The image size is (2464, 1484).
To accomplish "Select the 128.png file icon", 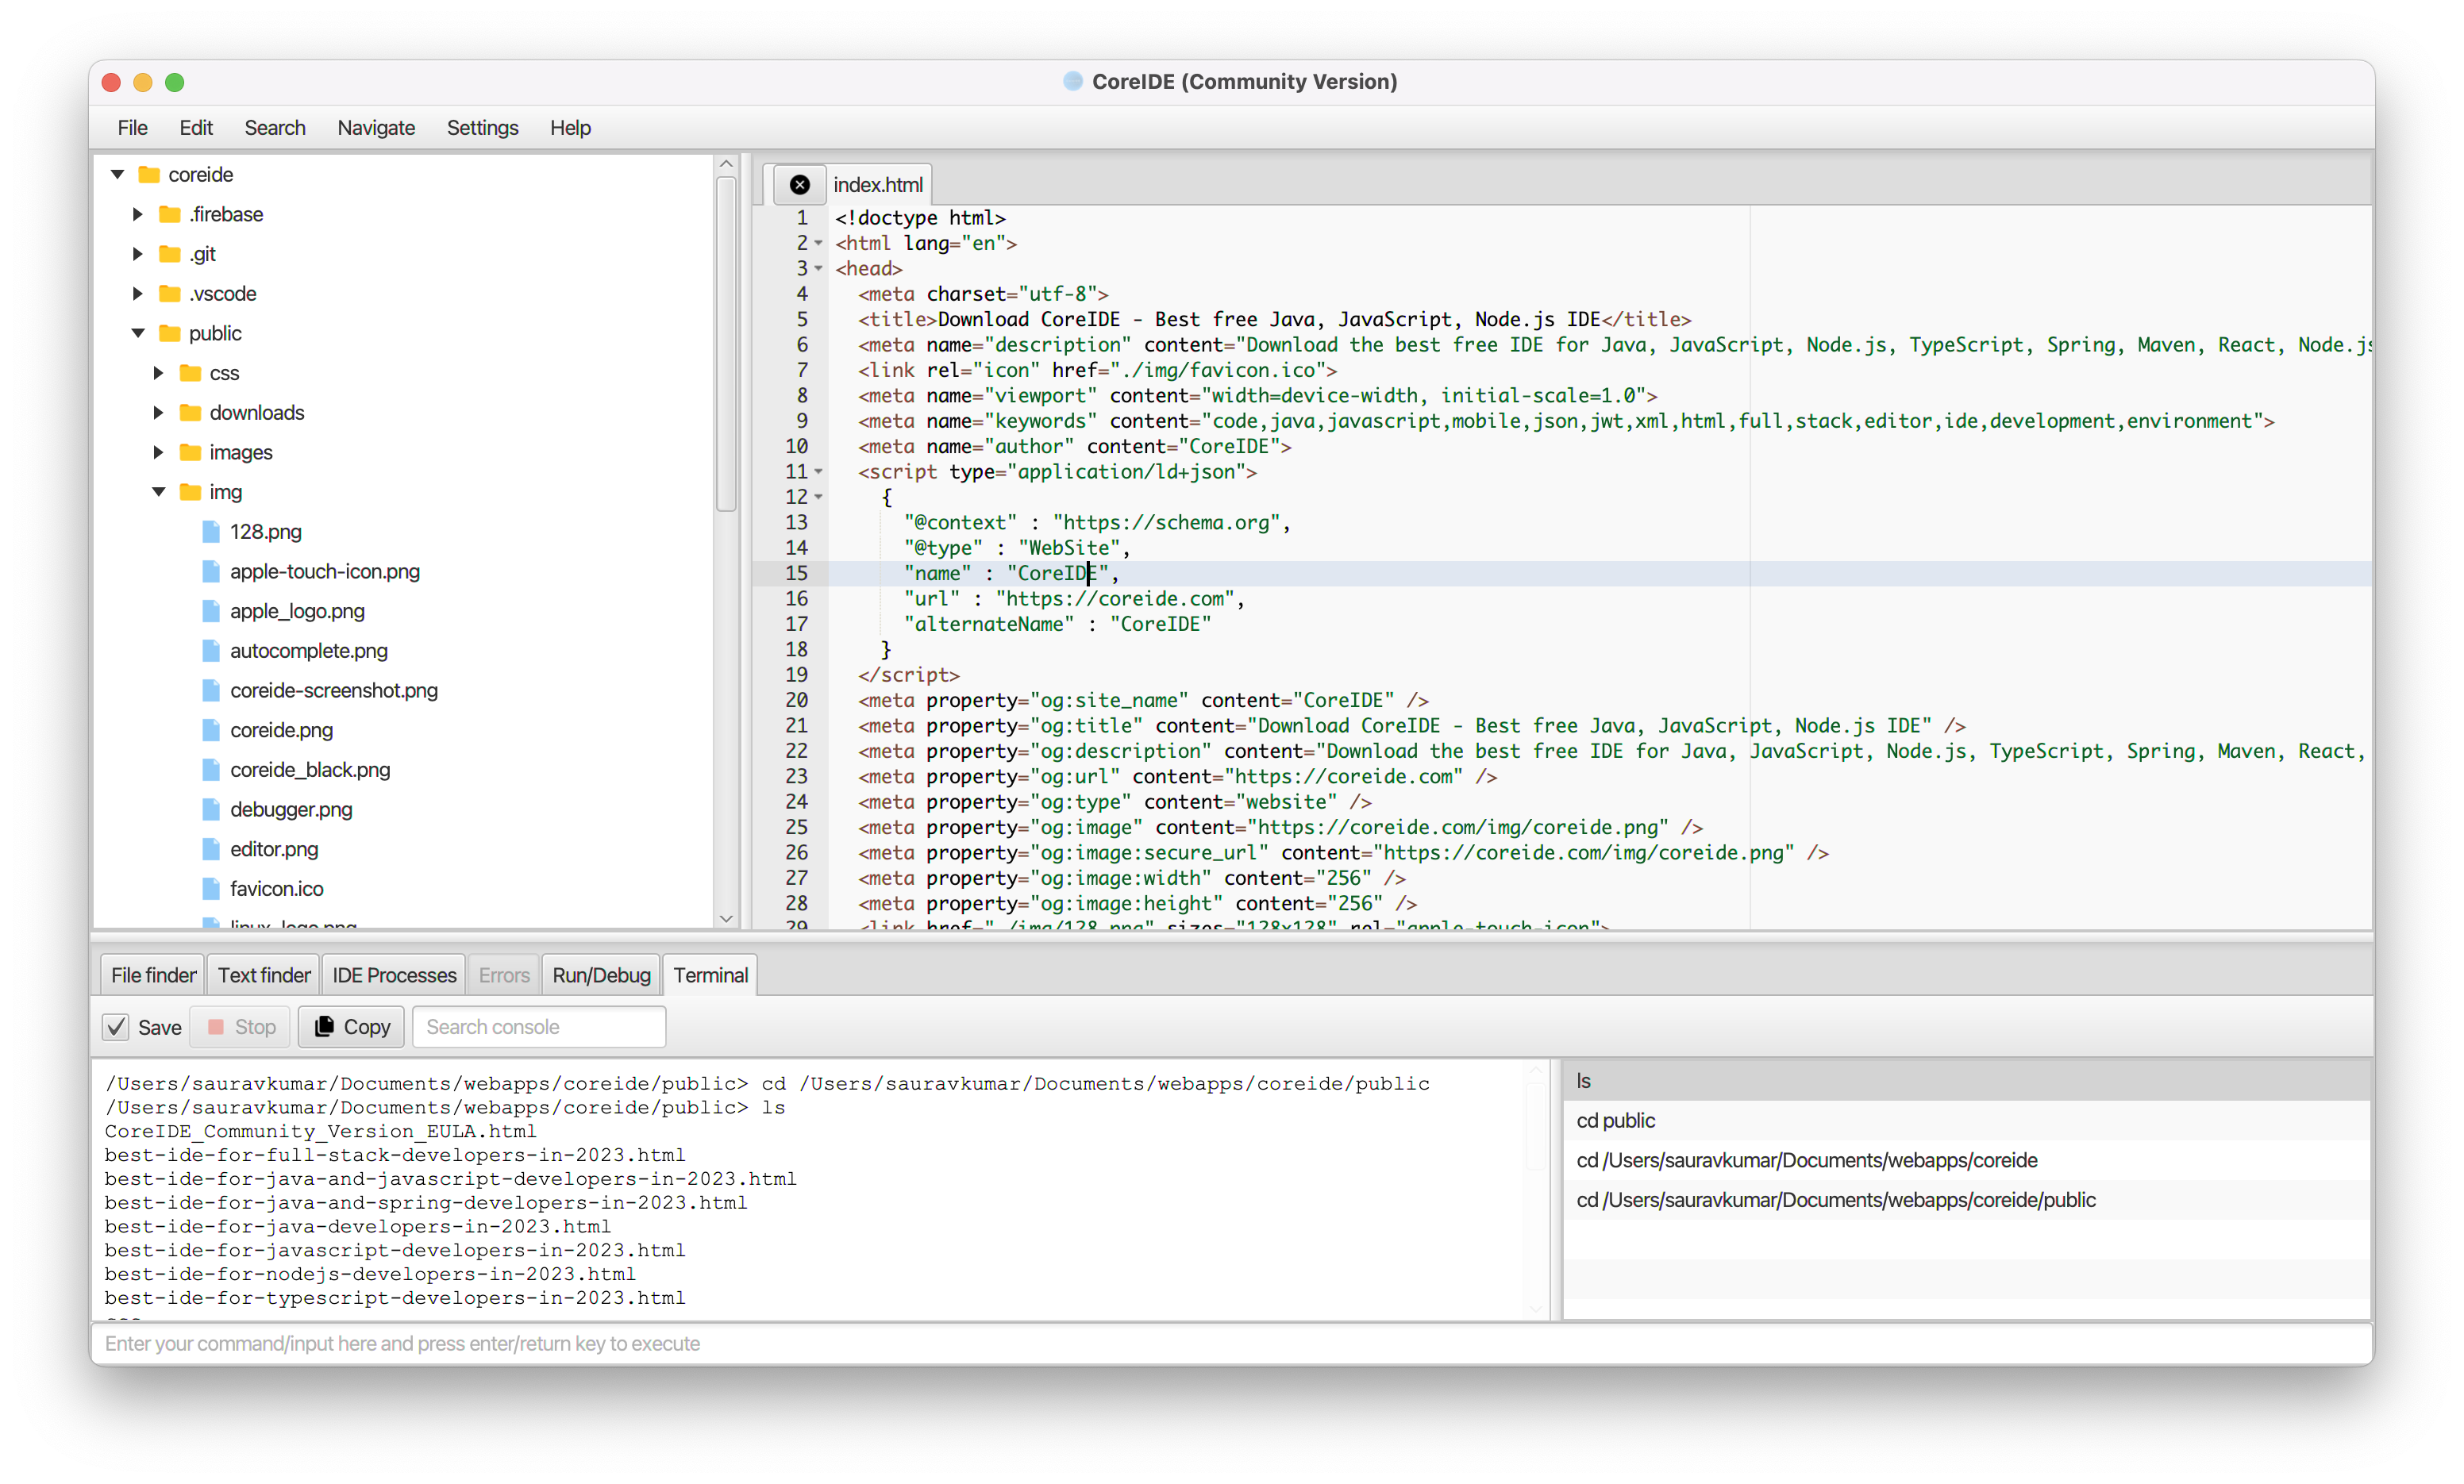I will [211, 531].
